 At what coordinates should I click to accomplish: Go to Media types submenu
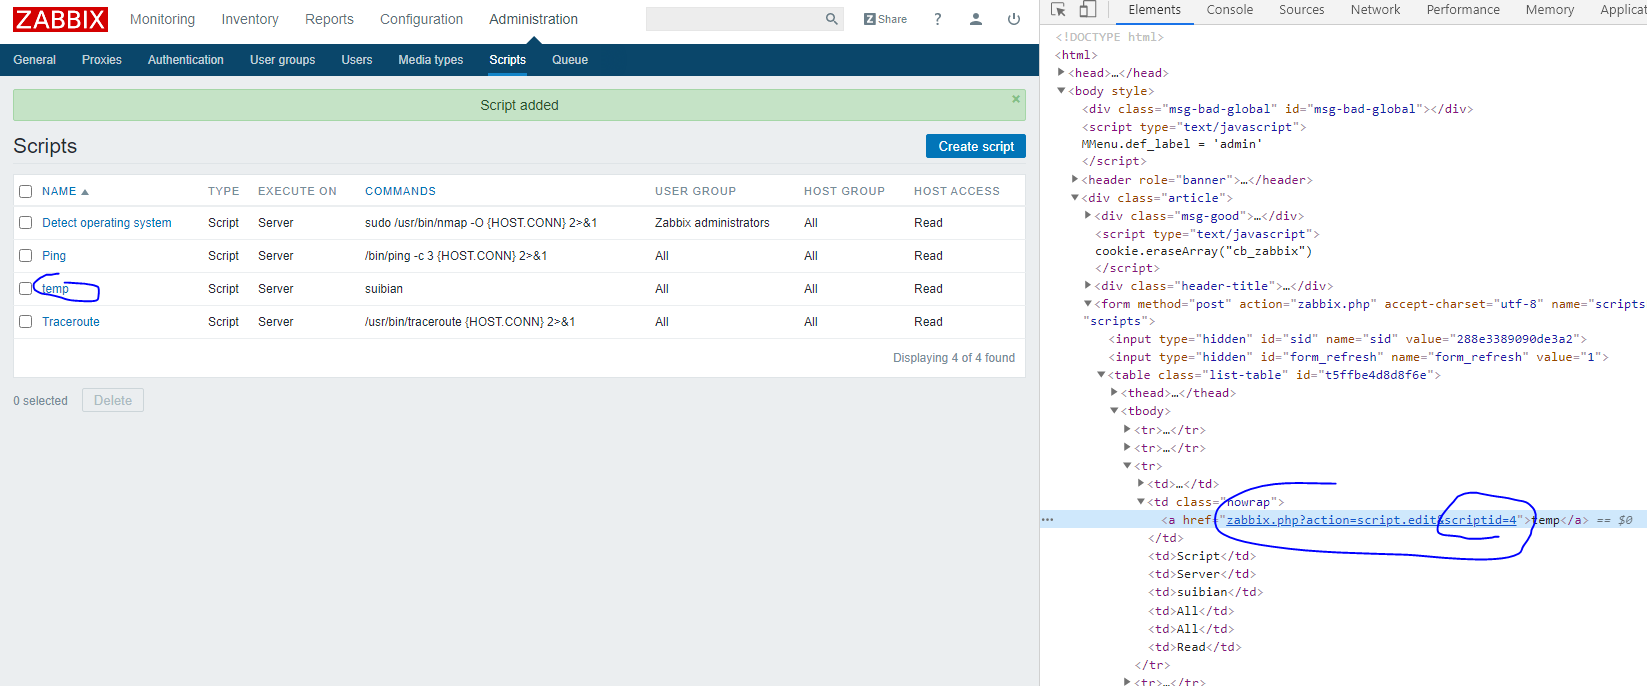click(431, 60)
